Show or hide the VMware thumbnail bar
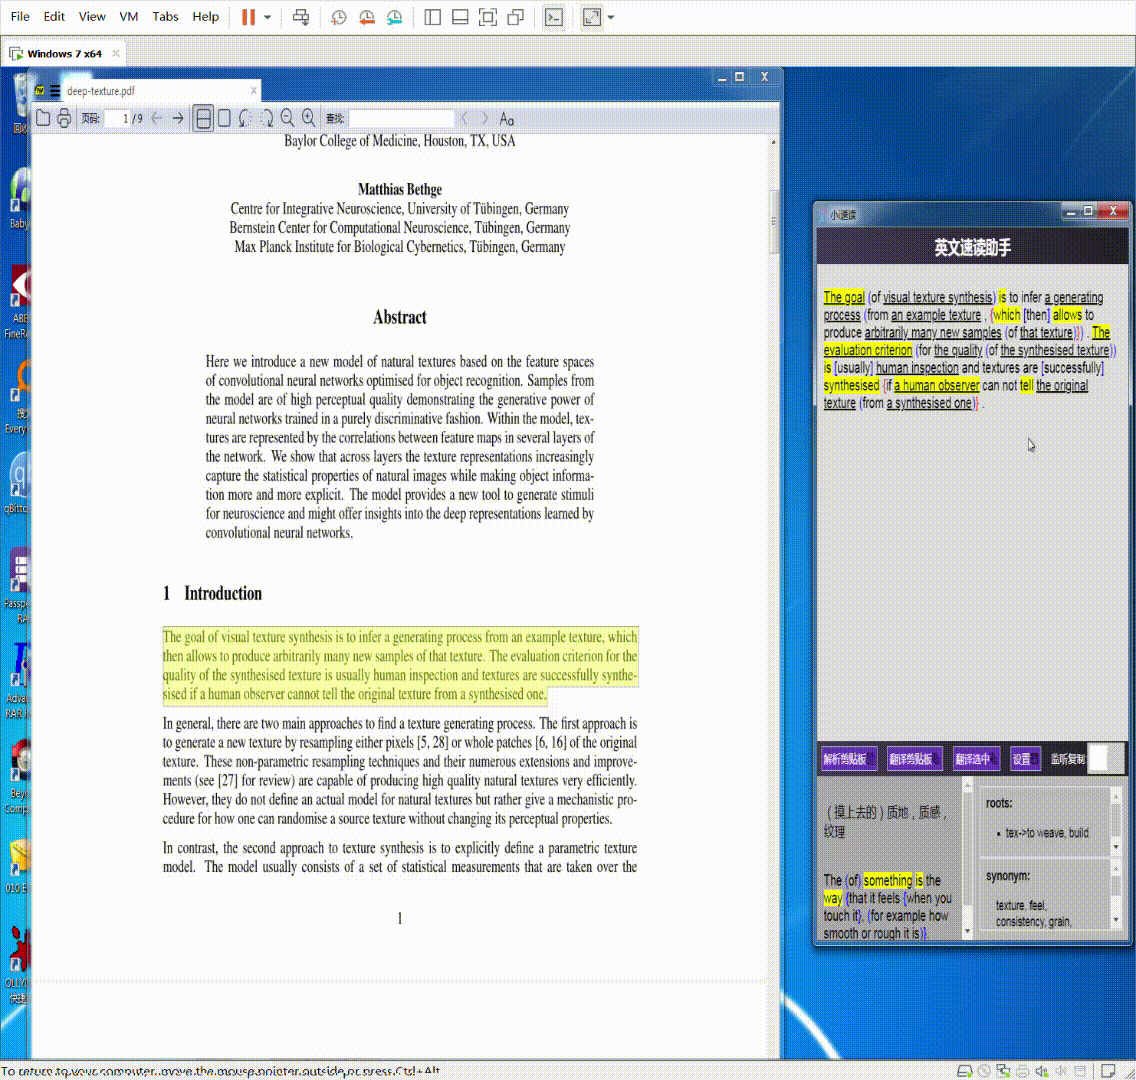Screen dimensions: 1136x1080 (460, 17)
